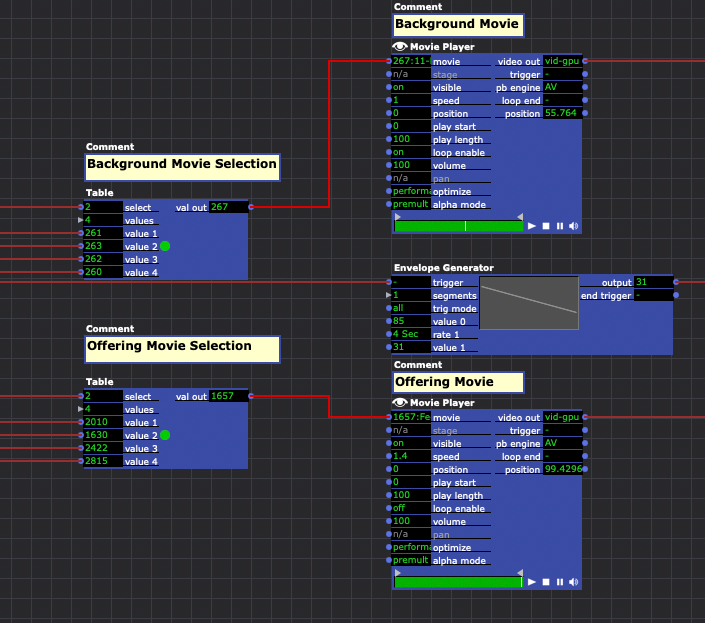Click the Background Movie playback progress bar
Screen dimensions: 705x623
[x=458, y=227]
